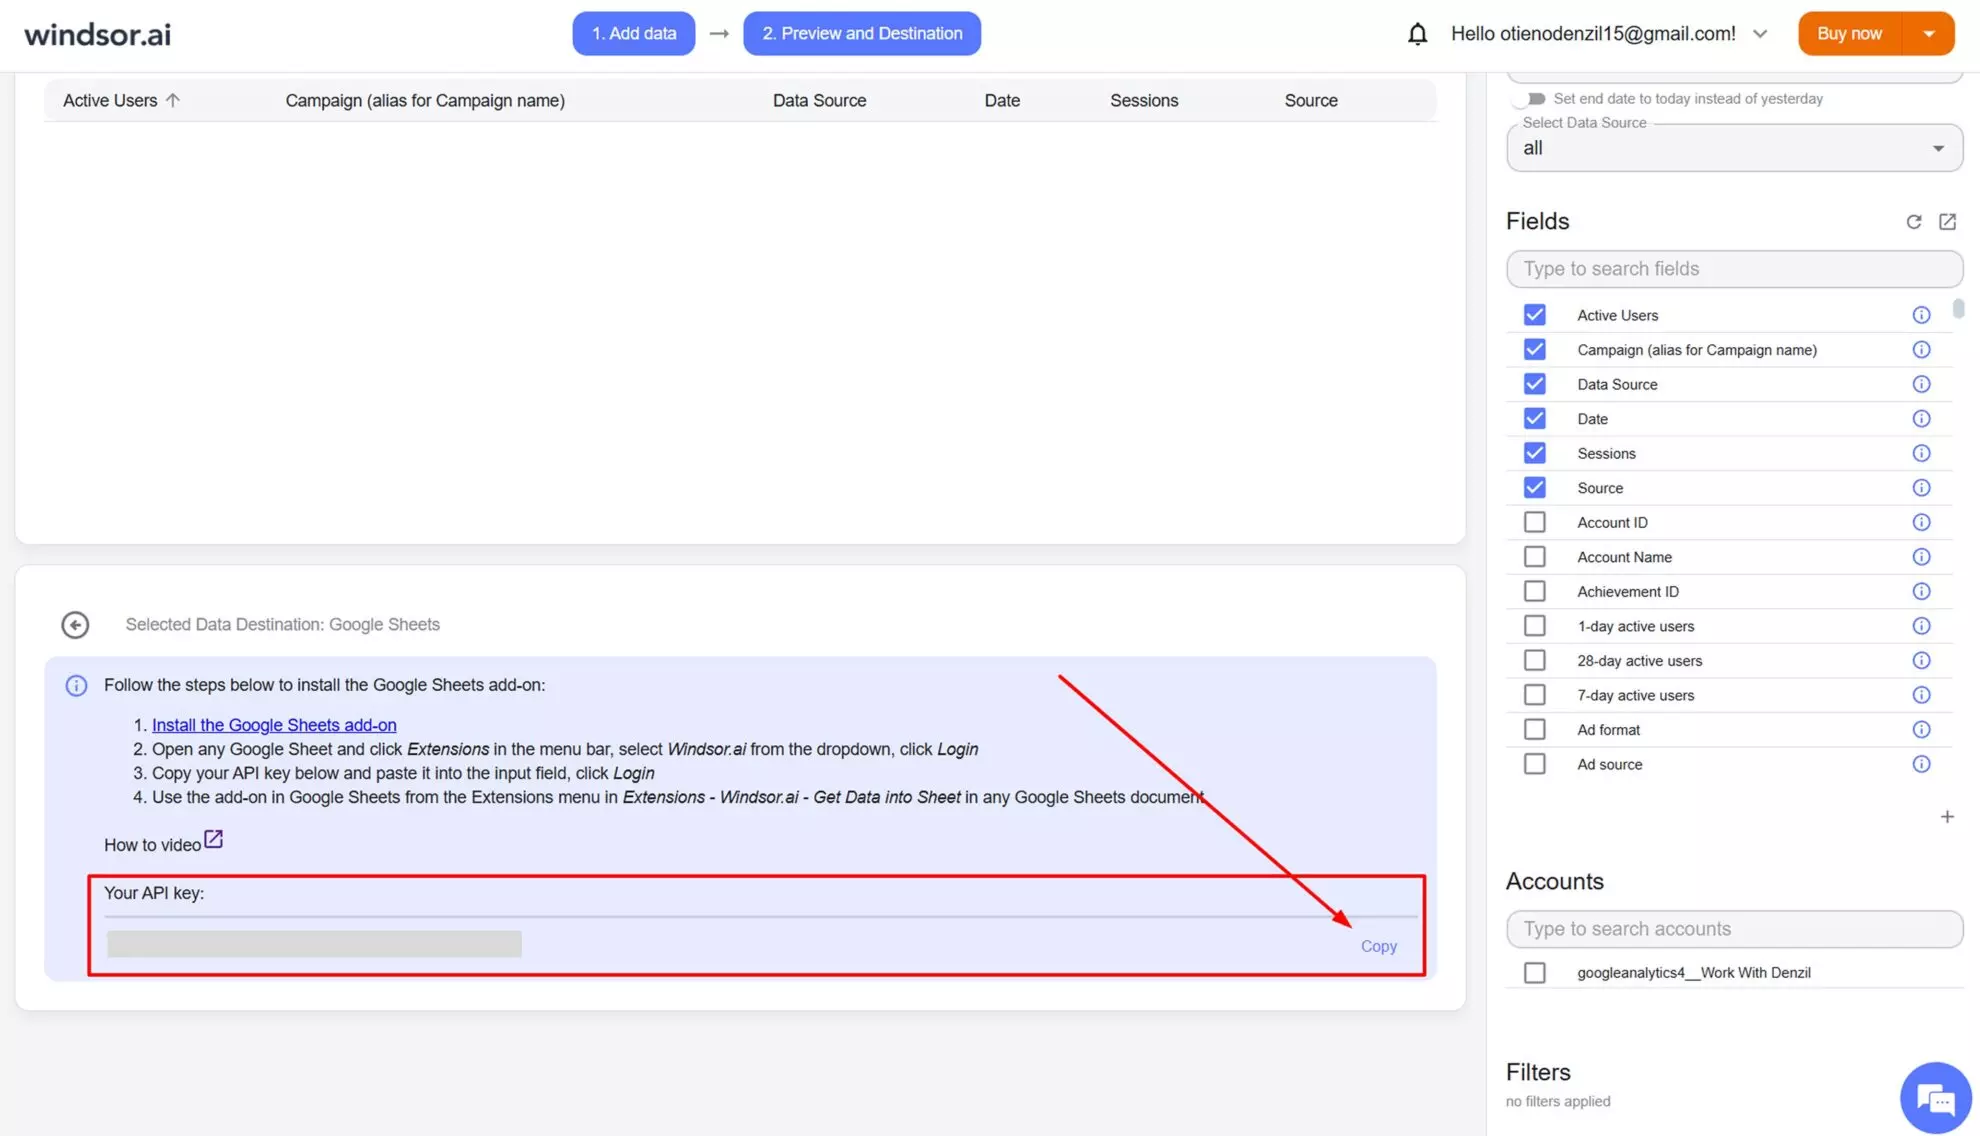Click the Type to search accounts box

click(1734, 929)
